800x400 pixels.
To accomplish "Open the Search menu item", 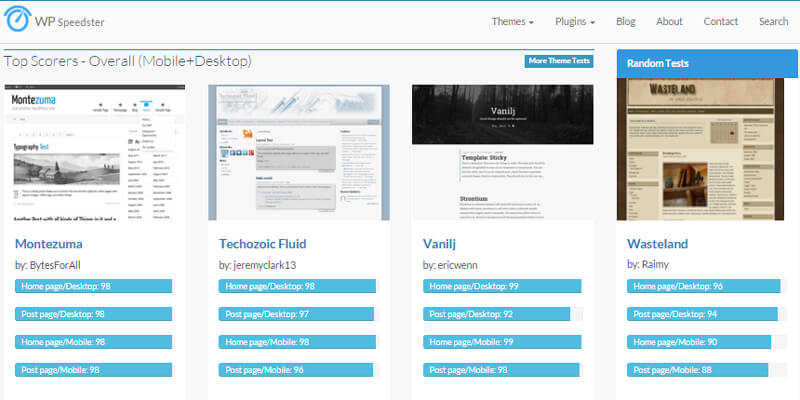I will [x=773, y=21].
